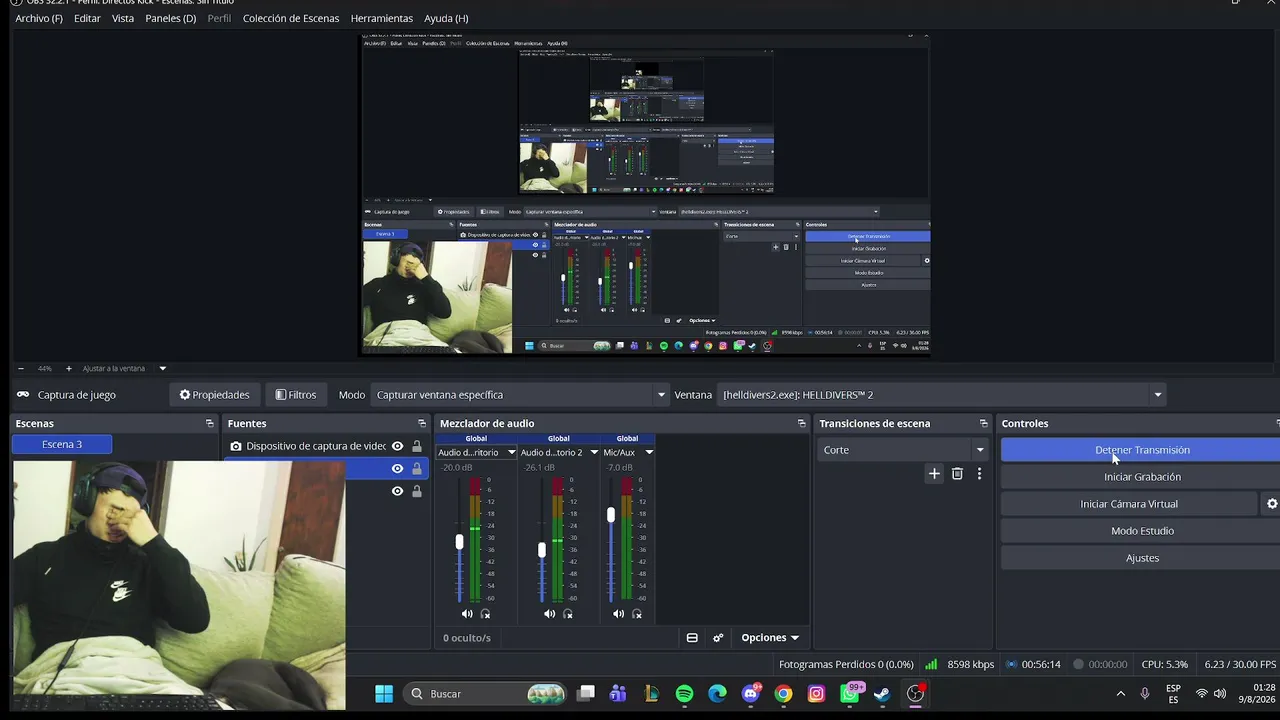Add a new scene transition

pyautogui.click(x=934, y=474)
